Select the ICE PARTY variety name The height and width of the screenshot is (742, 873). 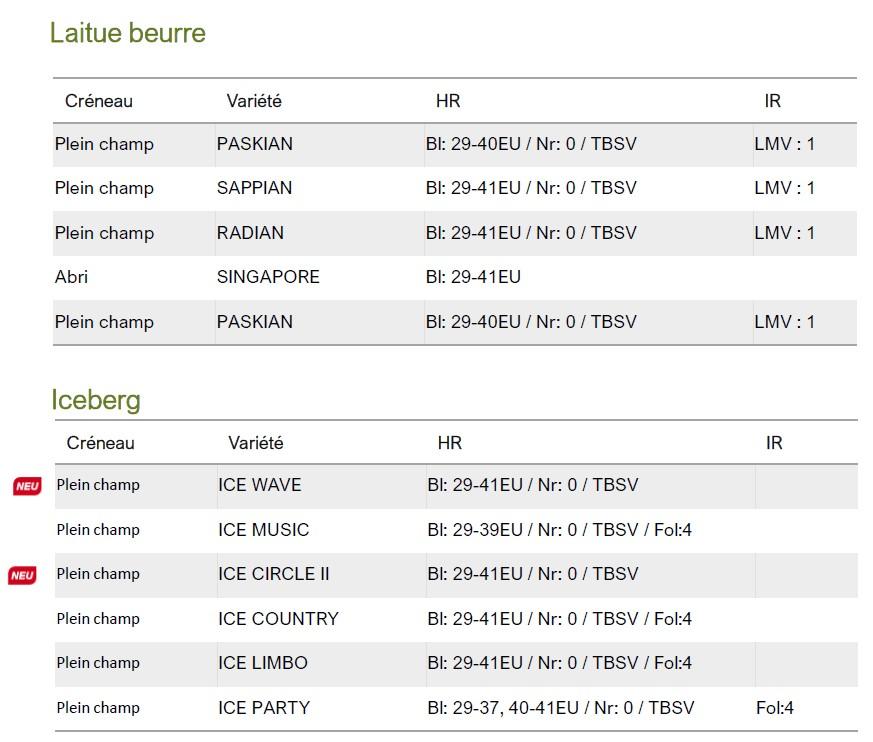coord(263,707)
